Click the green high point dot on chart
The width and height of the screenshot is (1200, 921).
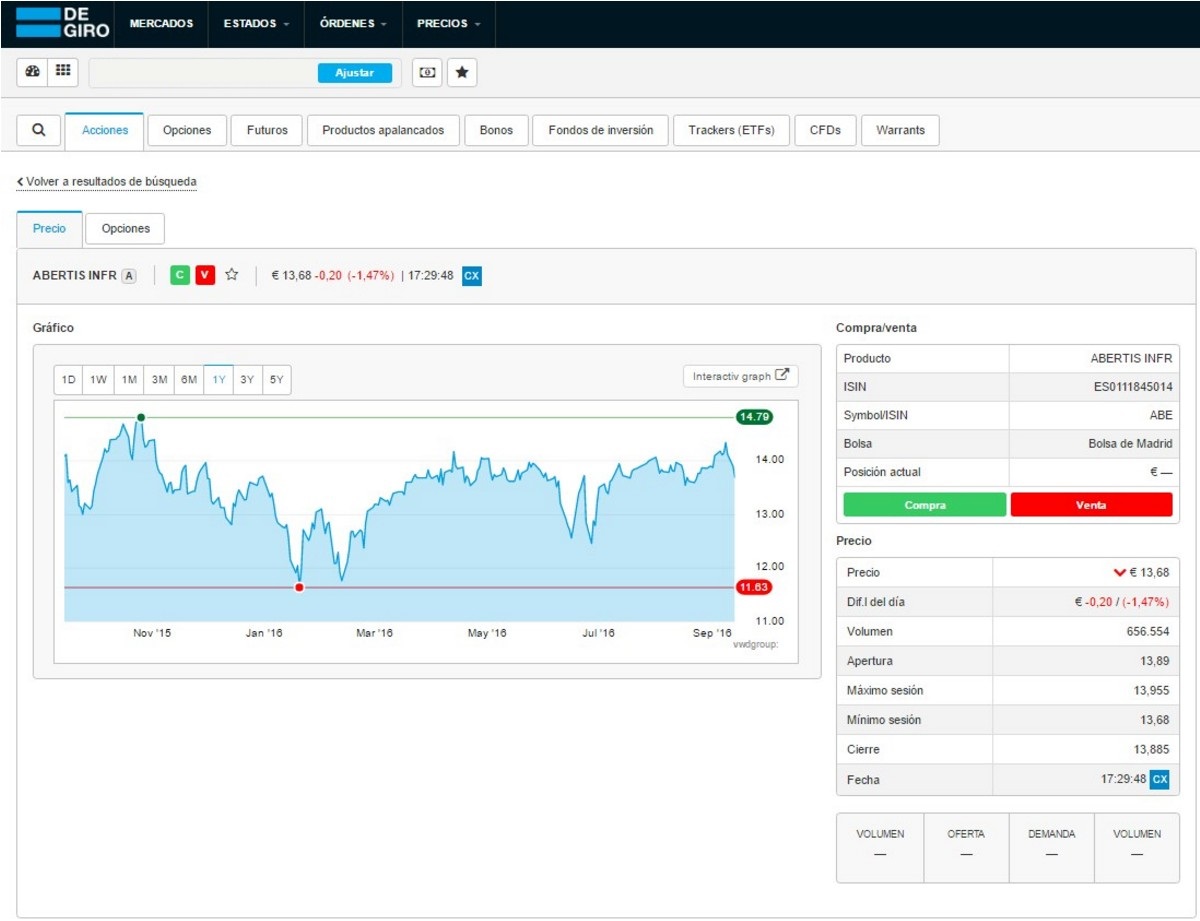141,417
